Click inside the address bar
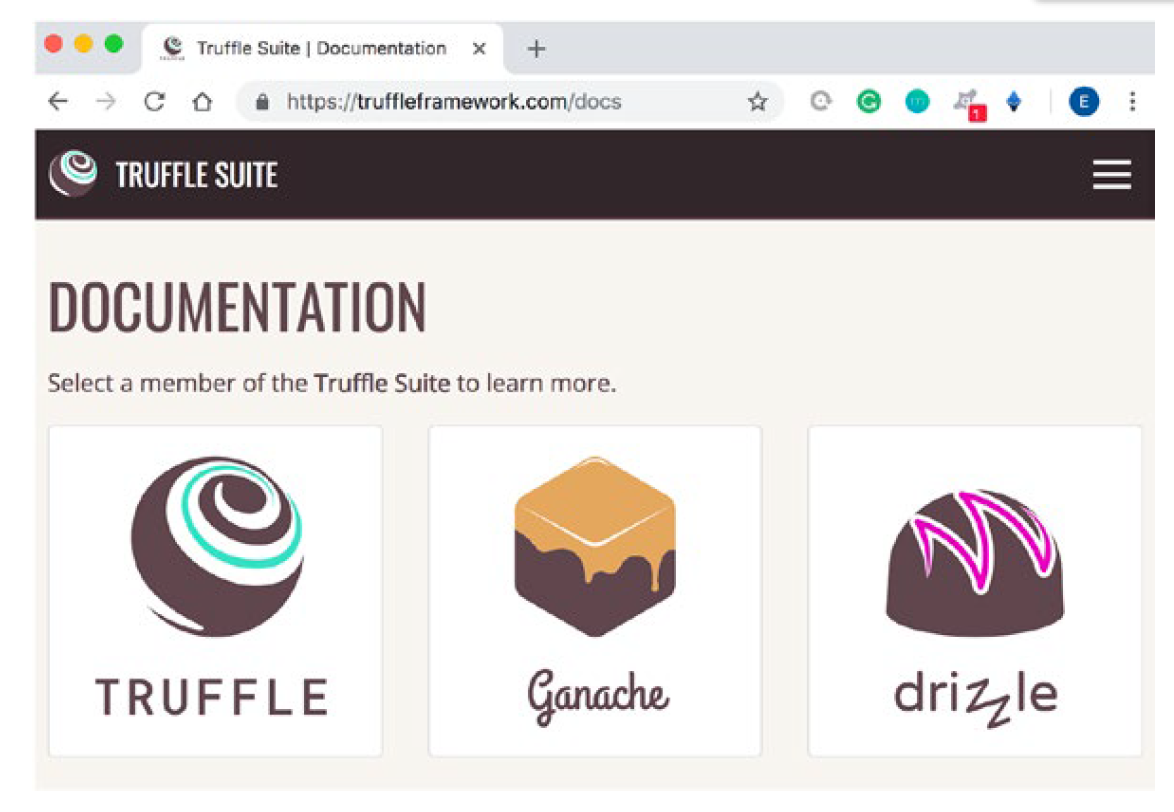 (x=450, y=101)
